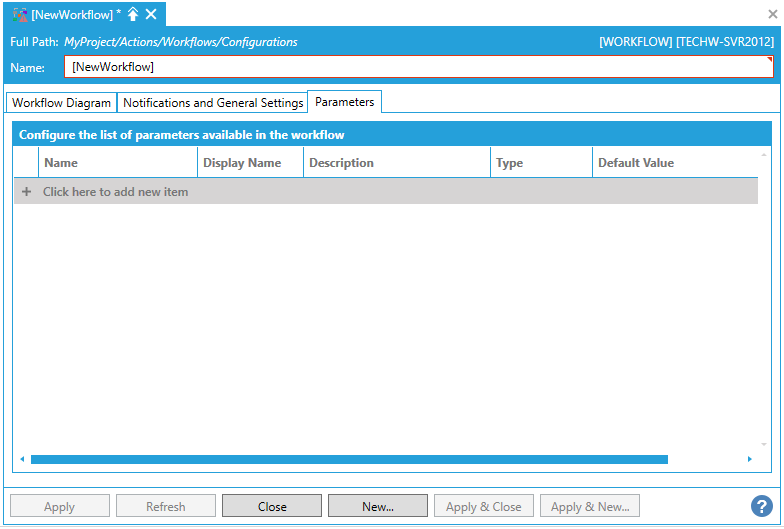Close the NewWorkflow tab with the X icon
784x529 pixels.
pyautogui.click(x=151, y=14)
